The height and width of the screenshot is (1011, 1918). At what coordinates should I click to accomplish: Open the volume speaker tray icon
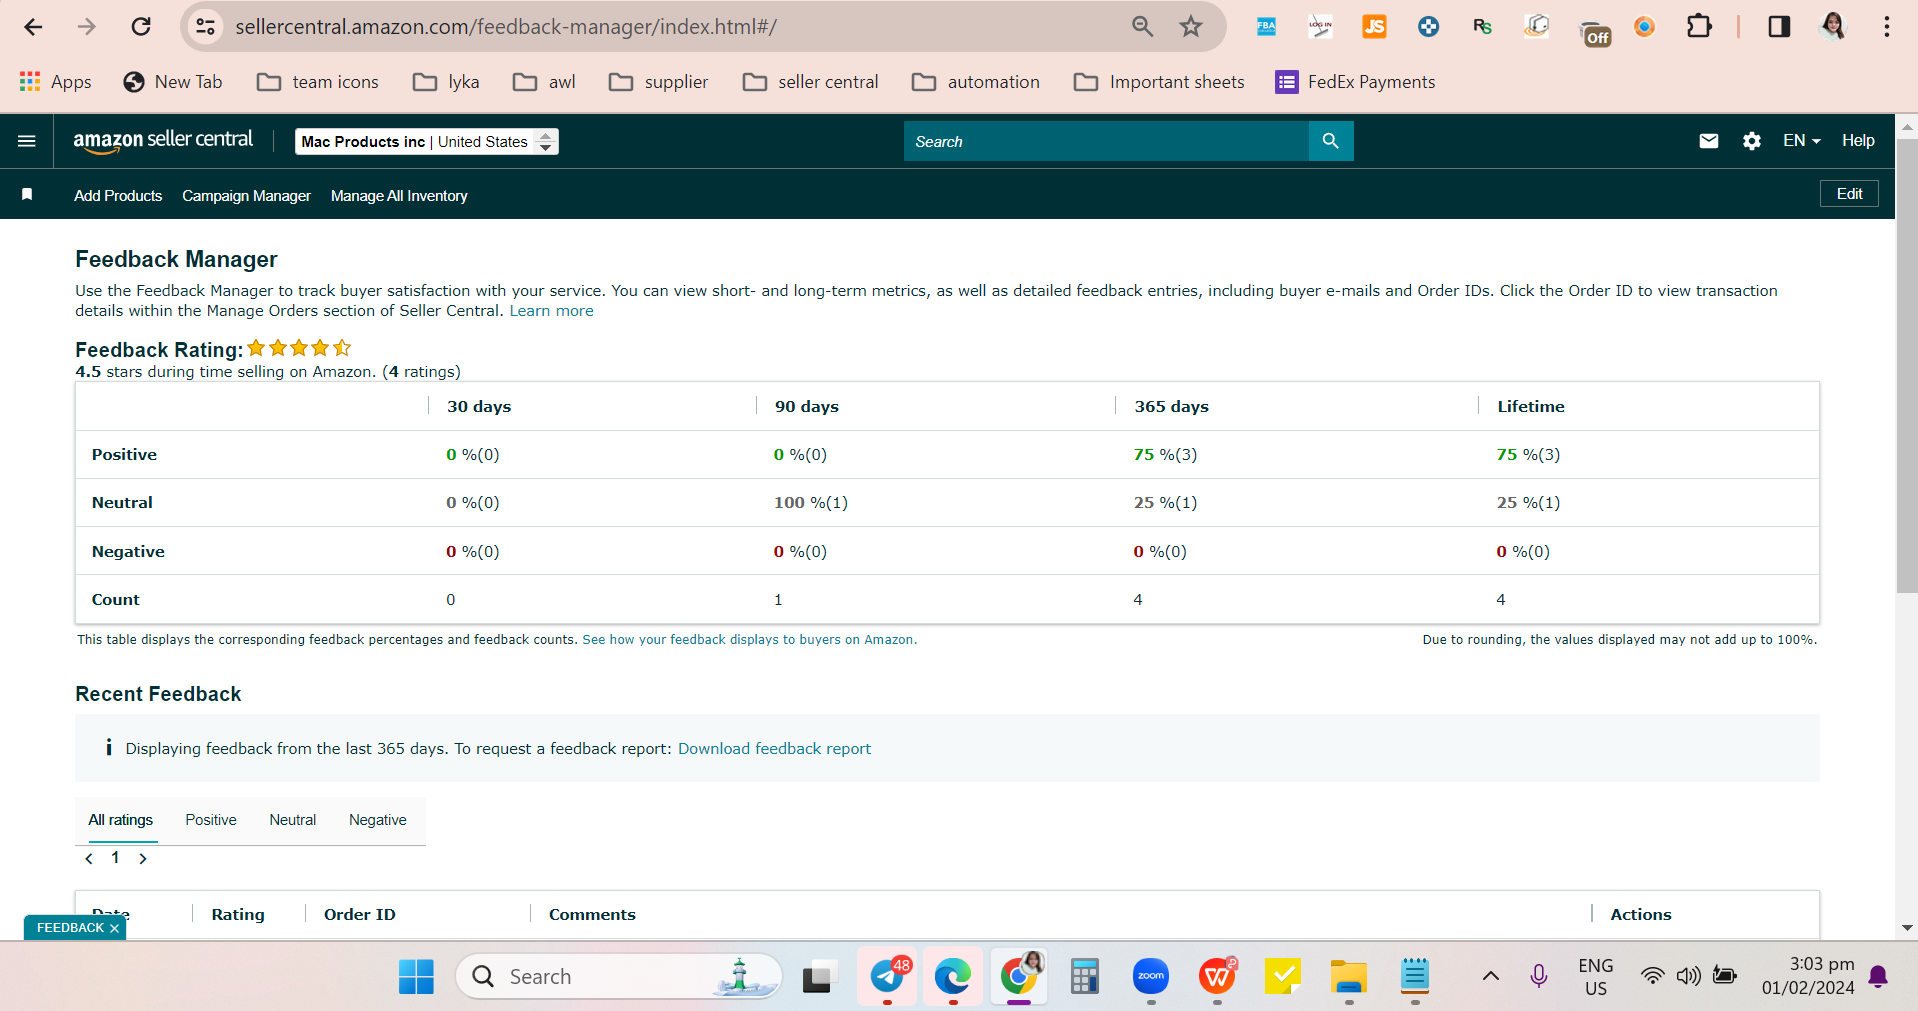tap(1688, 976)
